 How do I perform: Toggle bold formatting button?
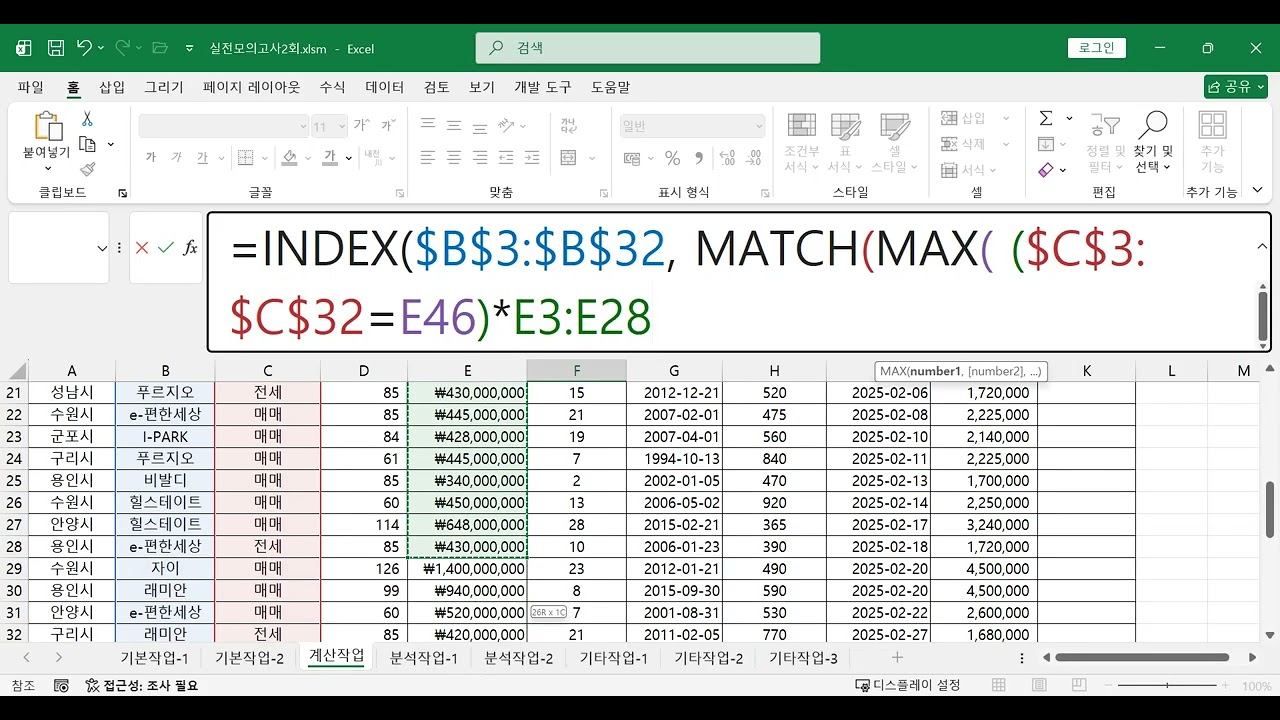pos(151,158)
